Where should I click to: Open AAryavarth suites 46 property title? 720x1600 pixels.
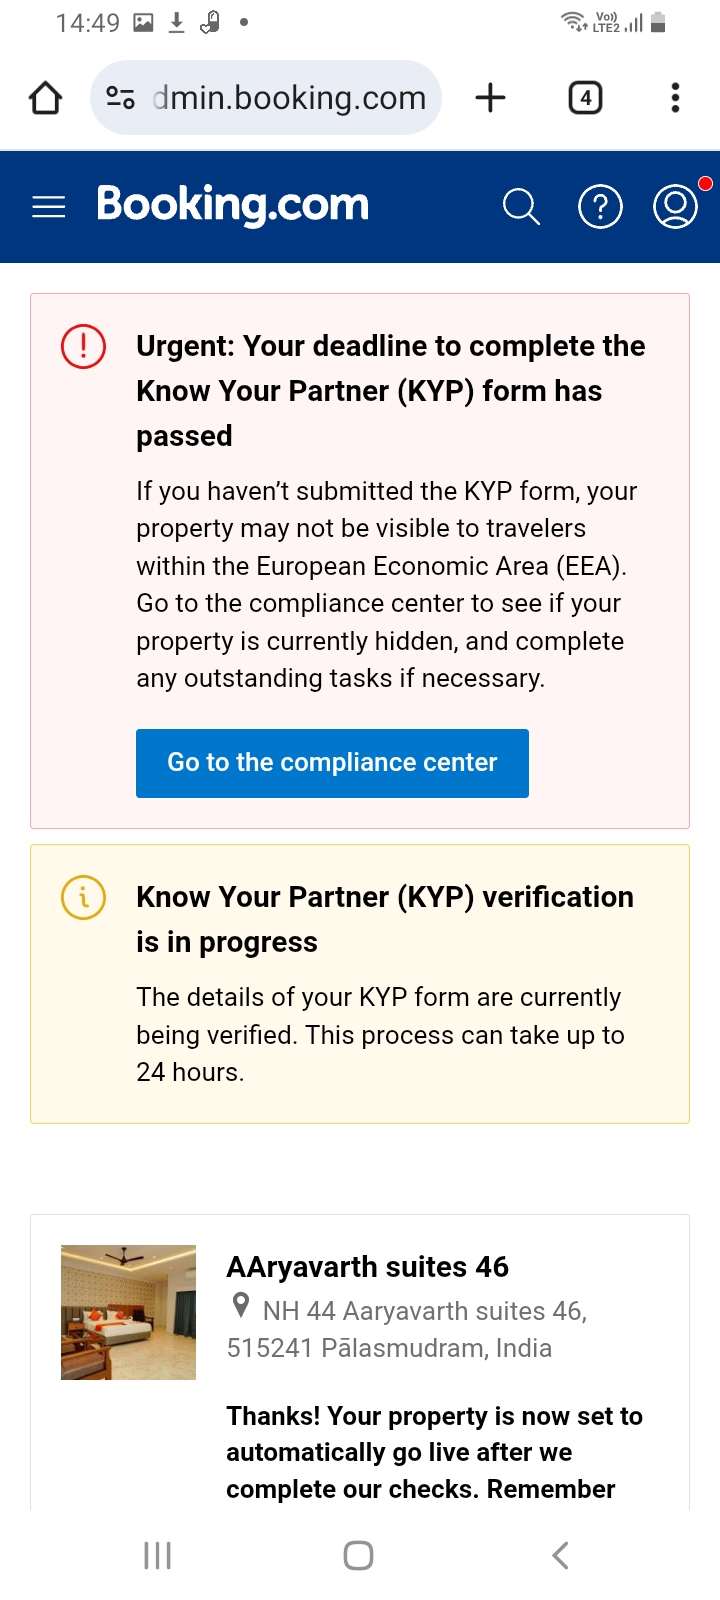pyautogui.click(x=367, y=1267)
